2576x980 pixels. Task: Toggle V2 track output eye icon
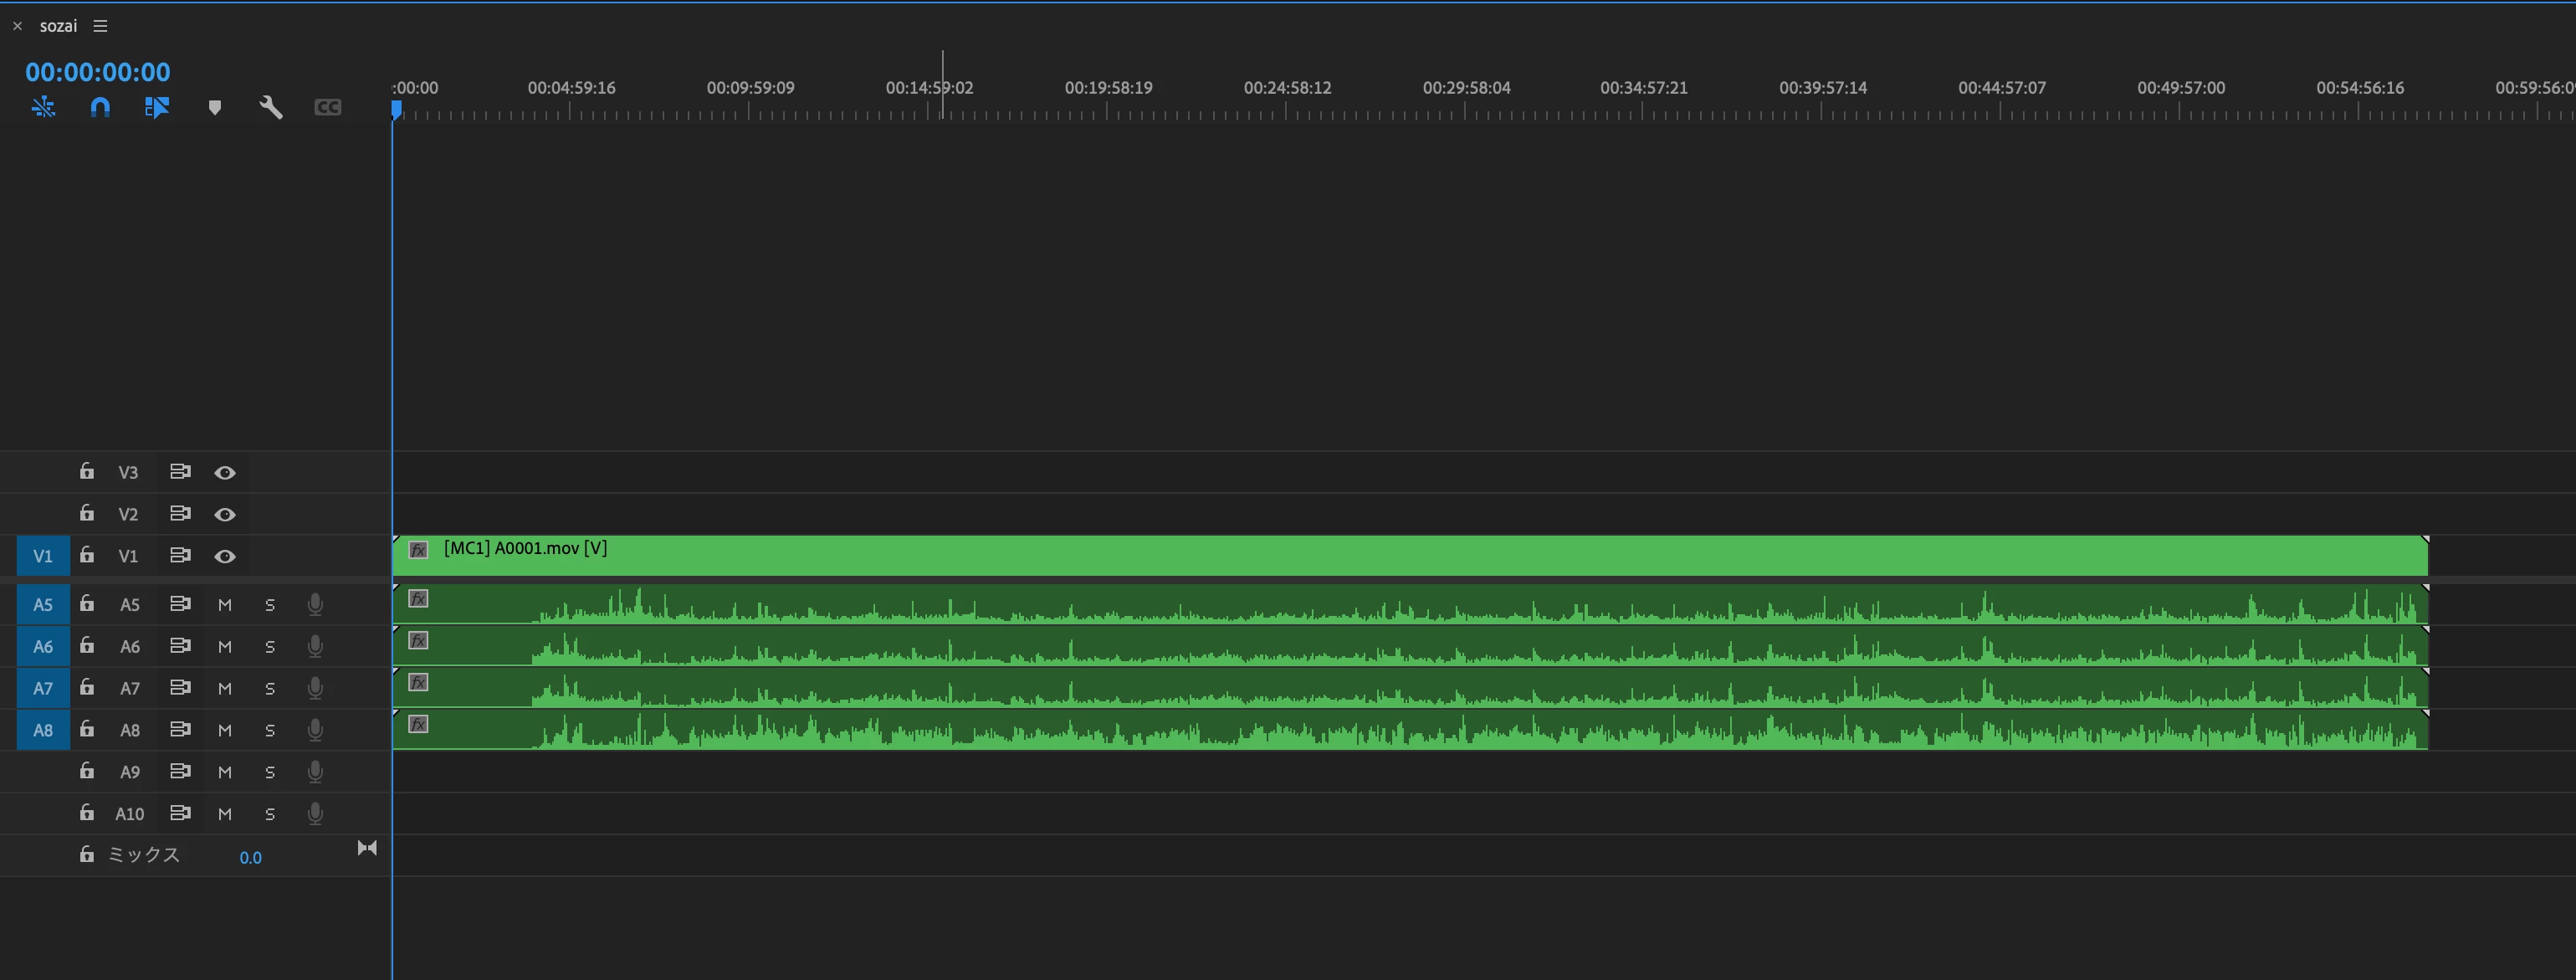click(x=225, y=514)
